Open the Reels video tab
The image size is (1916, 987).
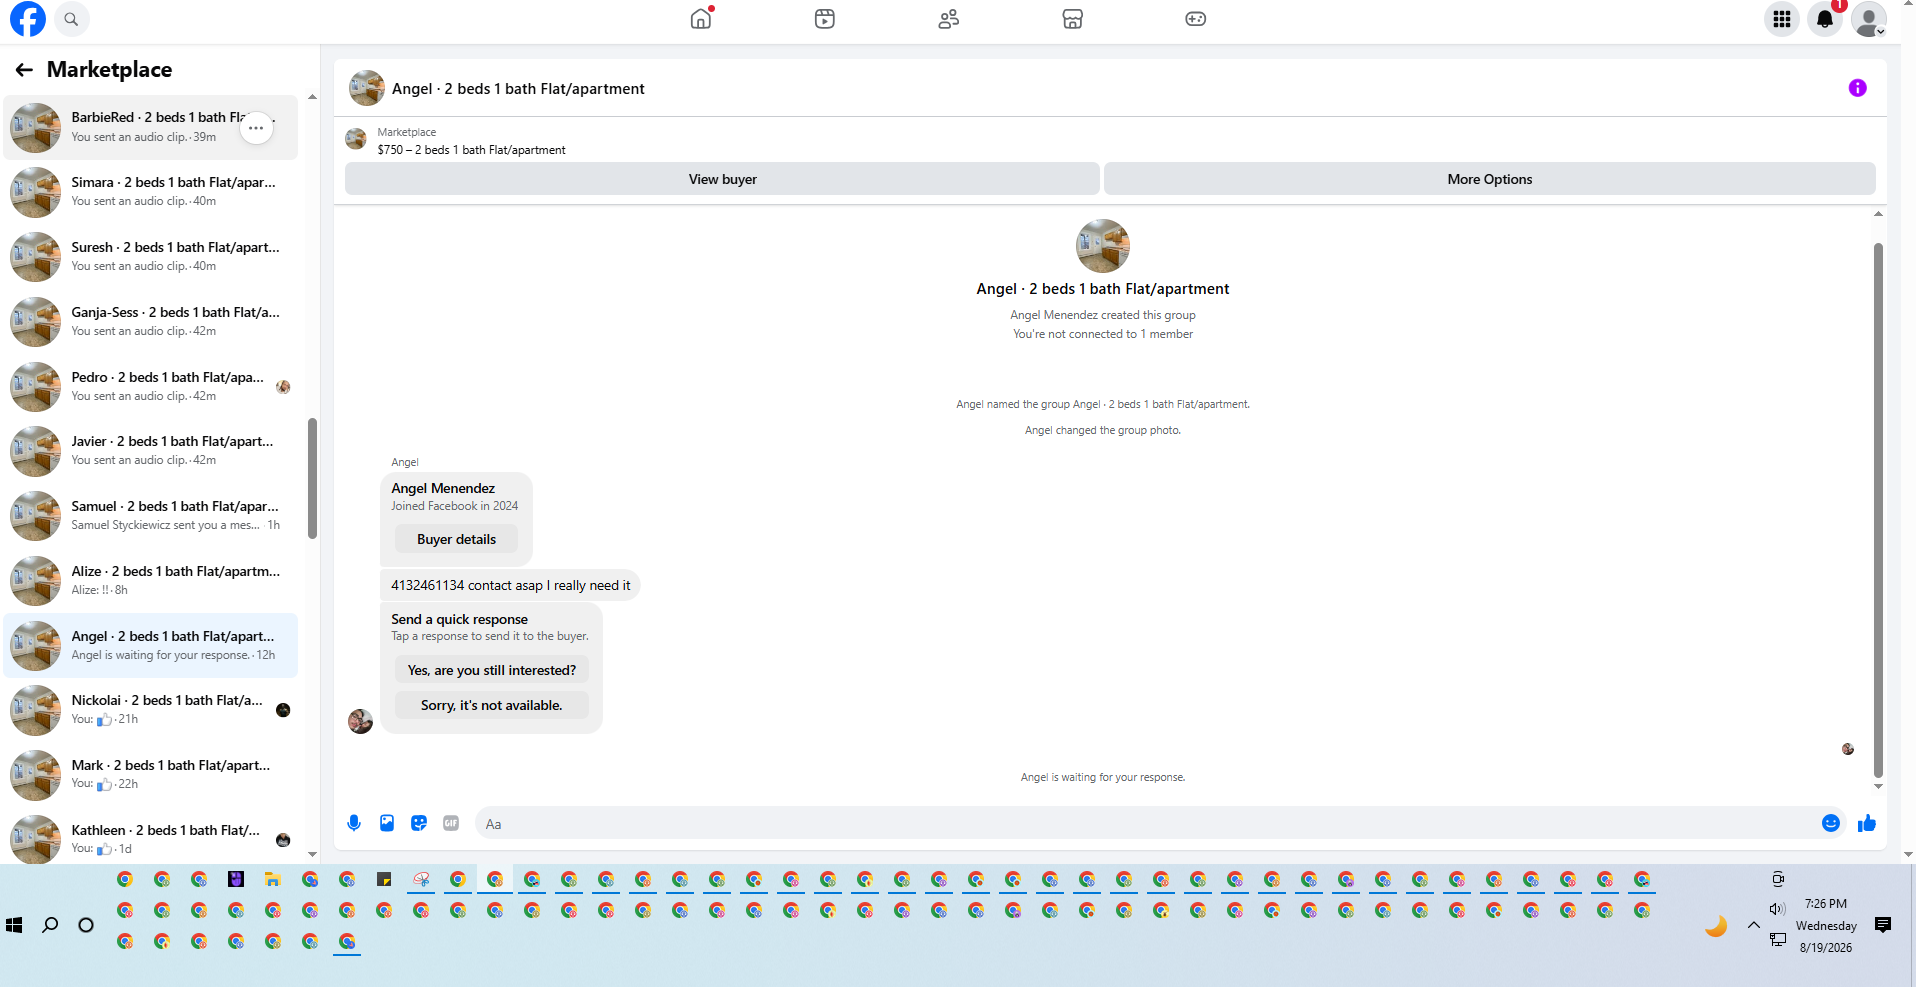point(825,19)
